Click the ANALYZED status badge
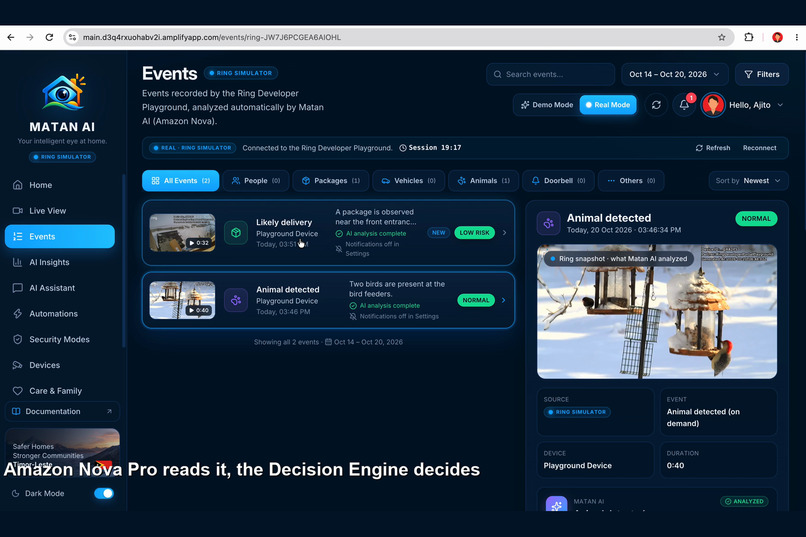806x537 pixels. coord(744,502)
